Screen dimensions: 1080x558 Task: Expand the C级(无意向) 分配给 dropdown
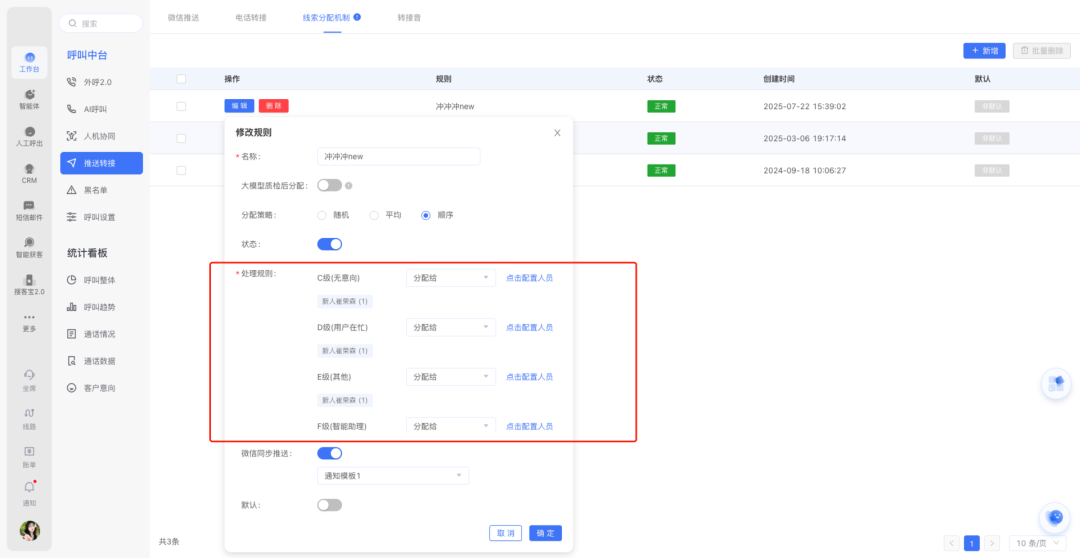450,278
